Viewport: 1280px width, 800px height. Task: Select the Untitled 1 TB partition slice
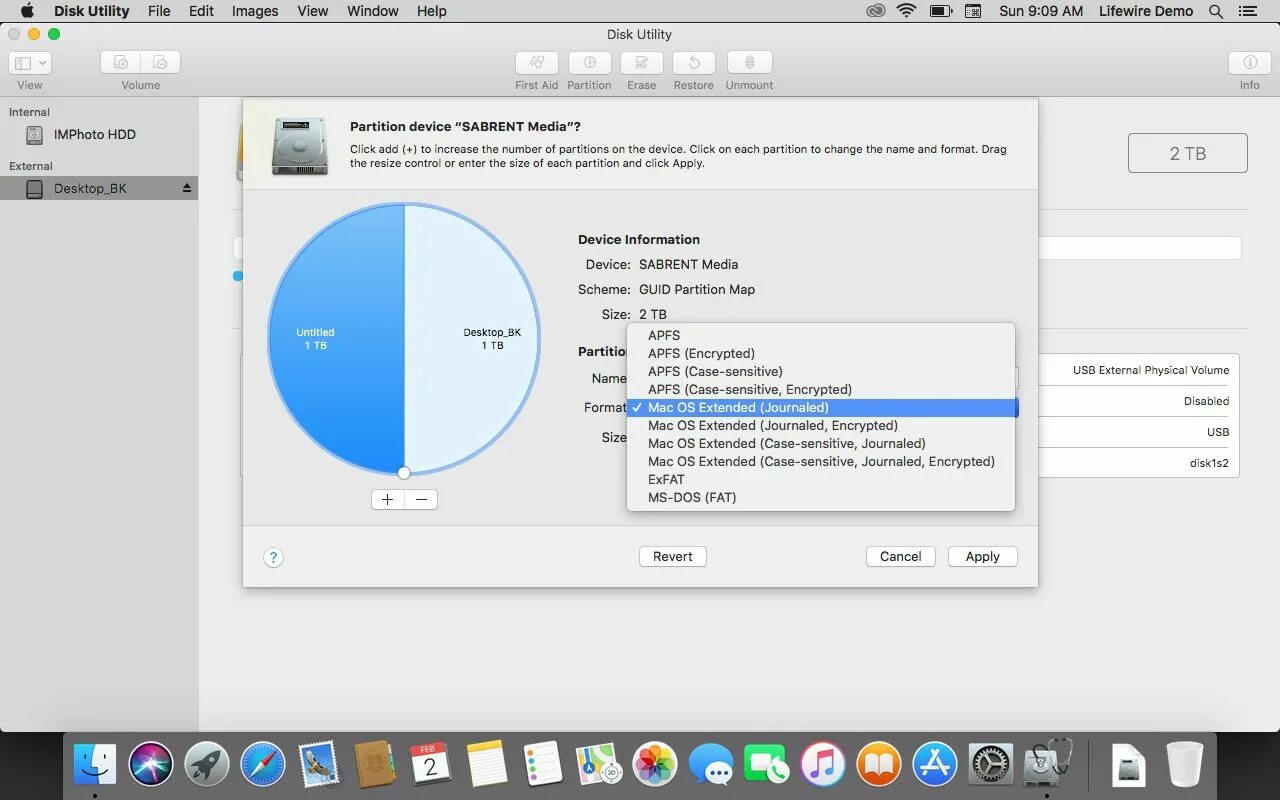tap(335, 339)
